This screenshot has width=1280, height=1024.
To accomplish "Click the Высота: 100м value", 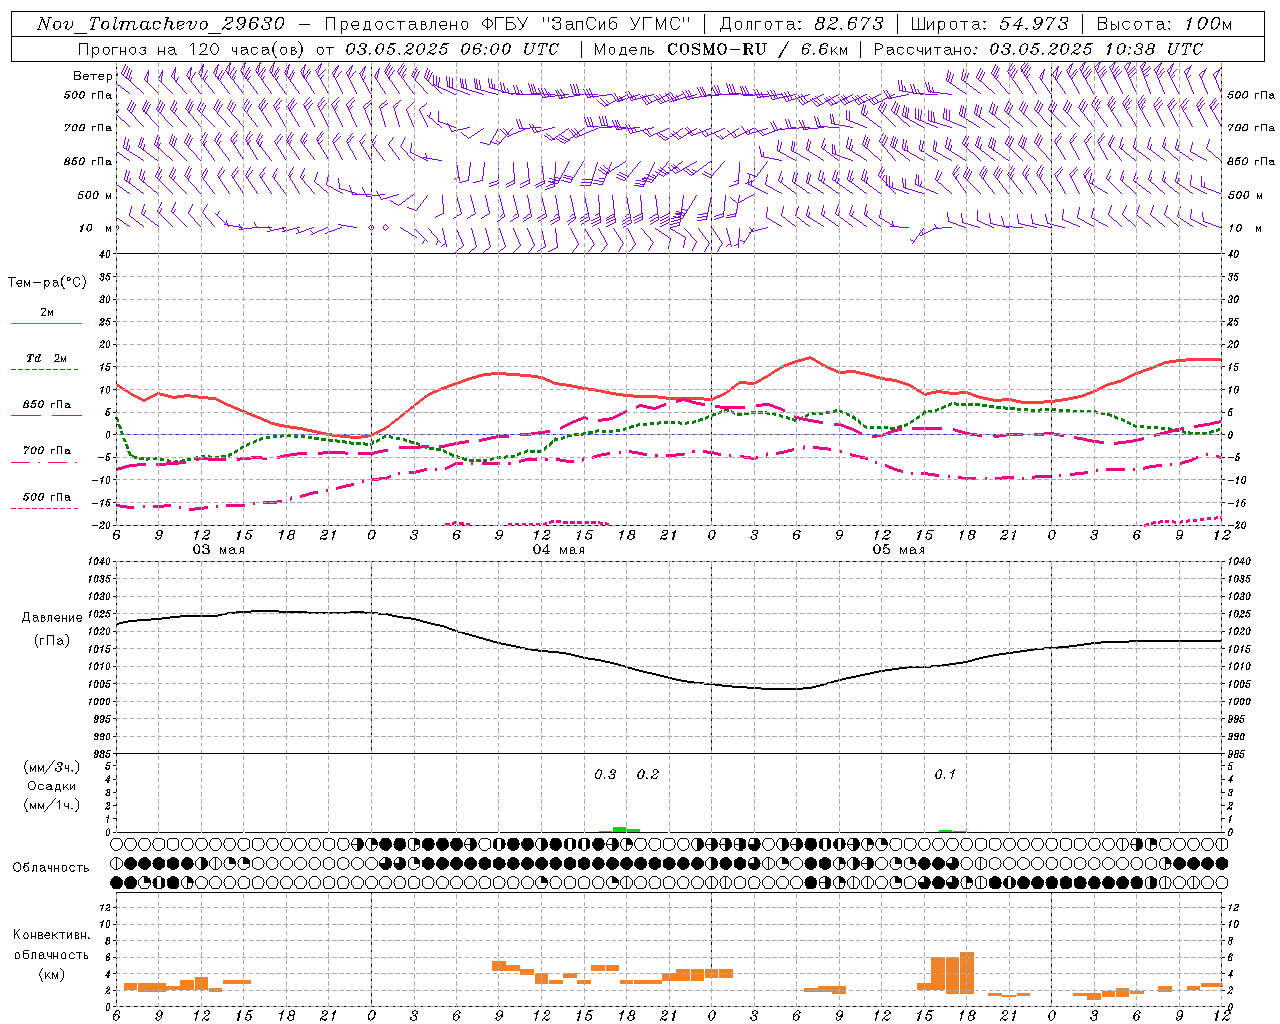I will (x=1164, y=24).
